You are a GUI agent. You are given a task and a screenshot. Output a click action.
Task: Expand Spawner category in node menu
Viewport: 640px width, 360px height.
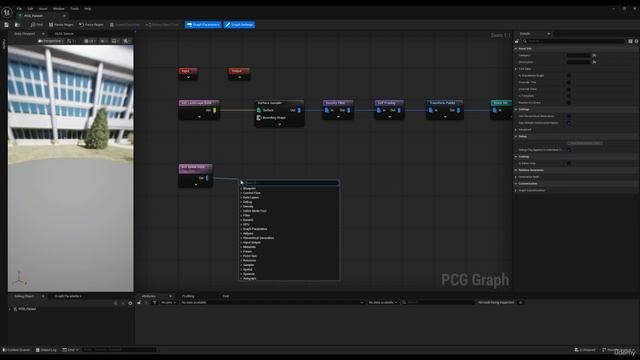pyautogui.click(x=248, y=274)
